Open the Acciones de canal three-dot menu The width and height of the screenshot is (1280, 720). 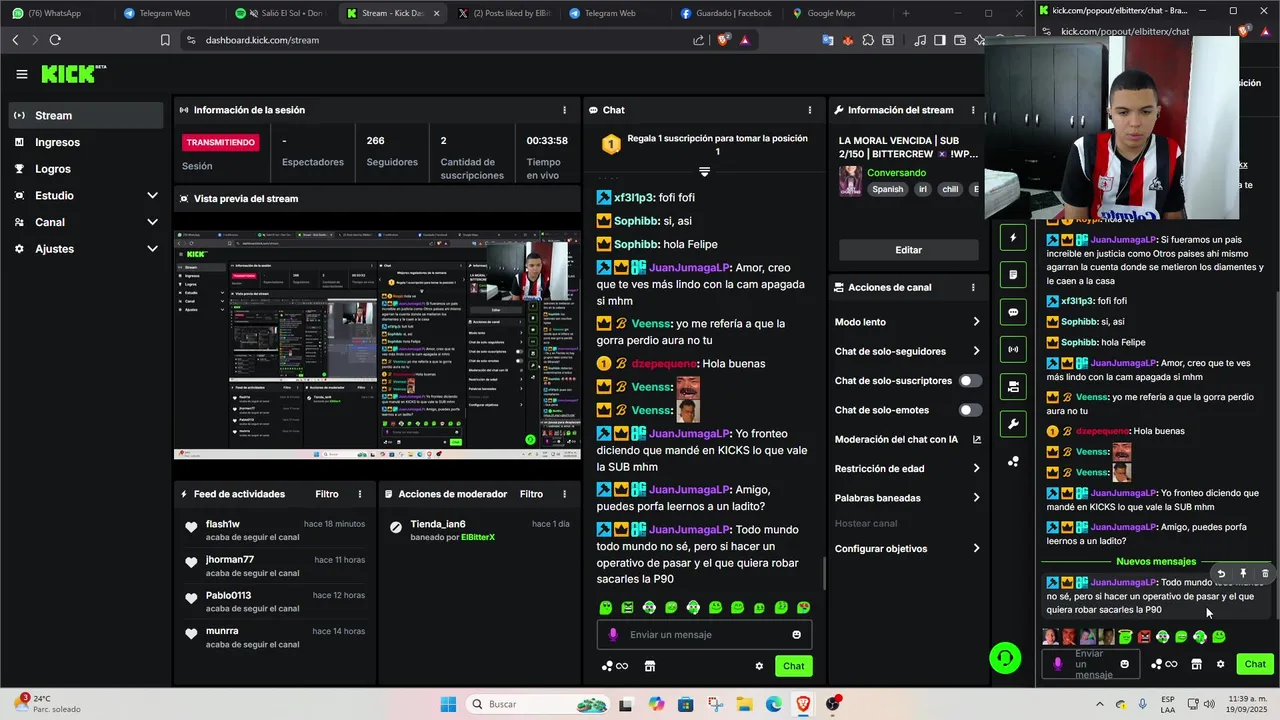[973, 287]
